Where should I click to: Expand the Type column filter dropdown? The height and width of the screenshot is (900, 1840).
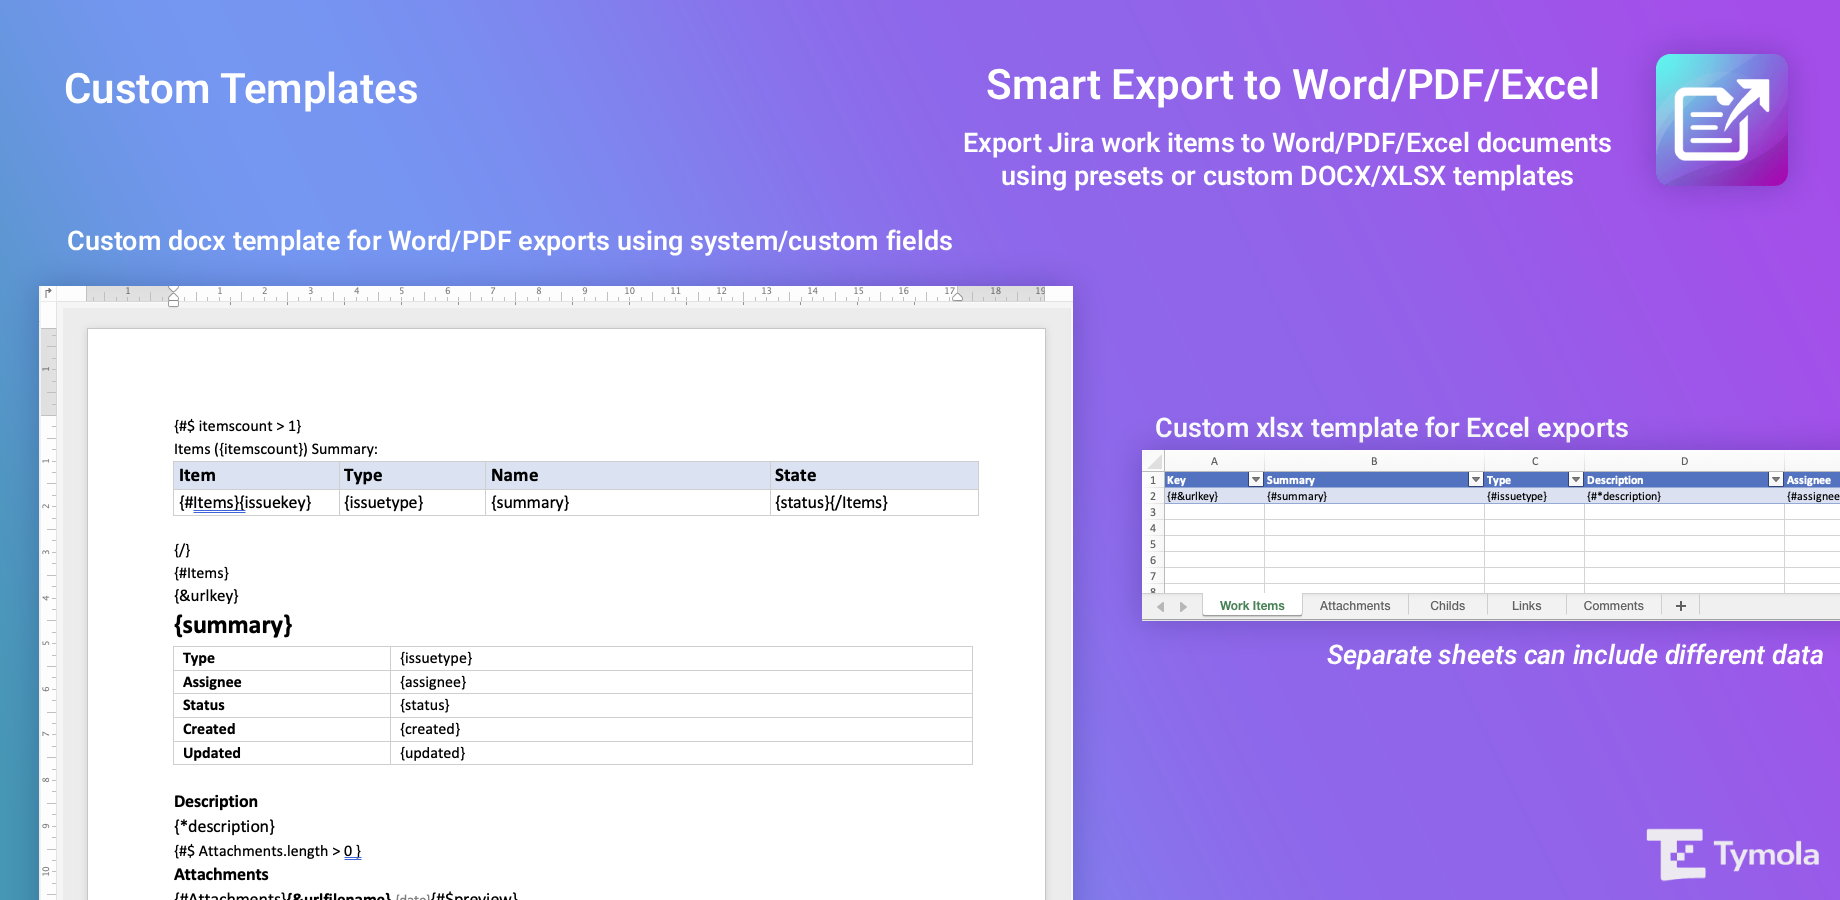point(1576,480)
